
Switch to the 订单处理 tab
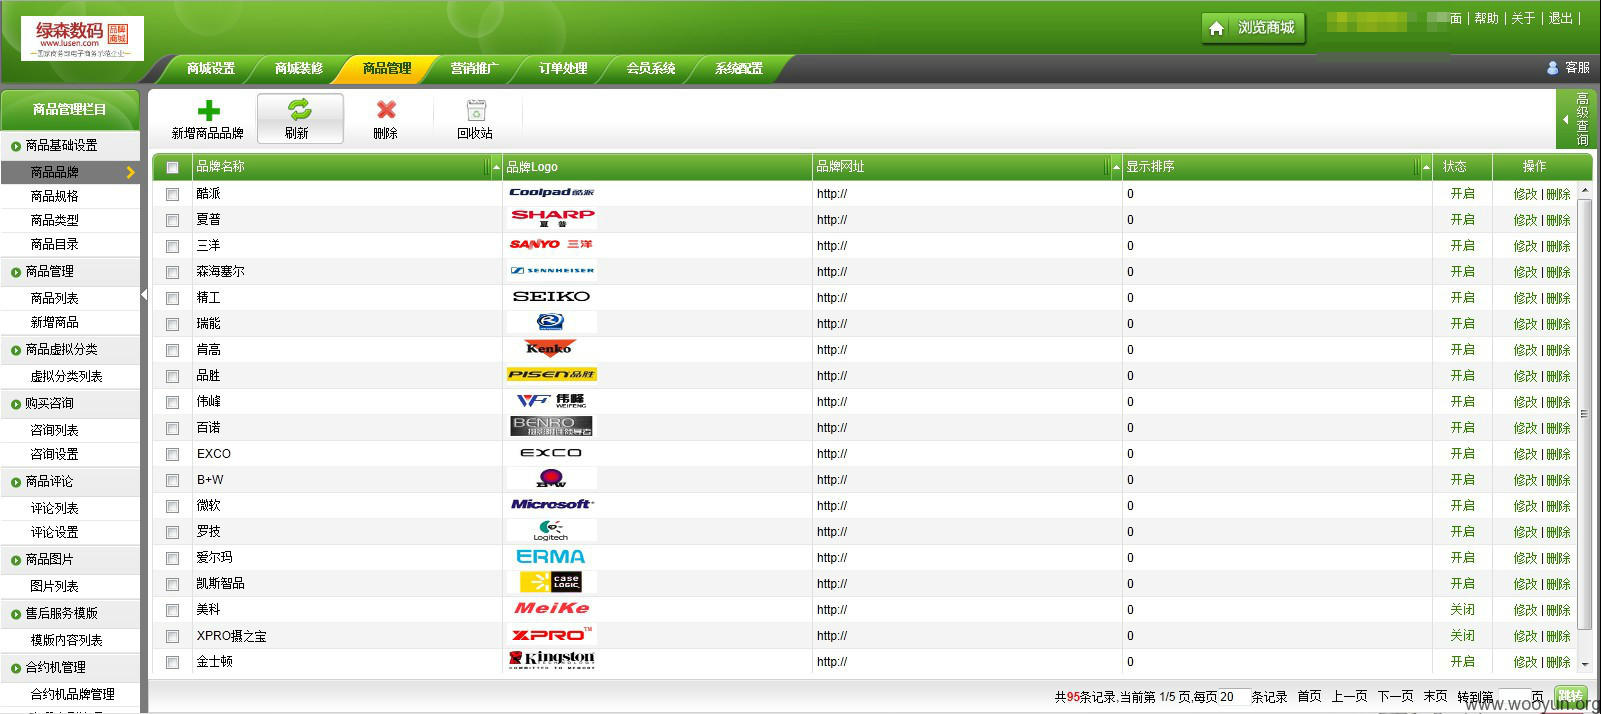563,68
